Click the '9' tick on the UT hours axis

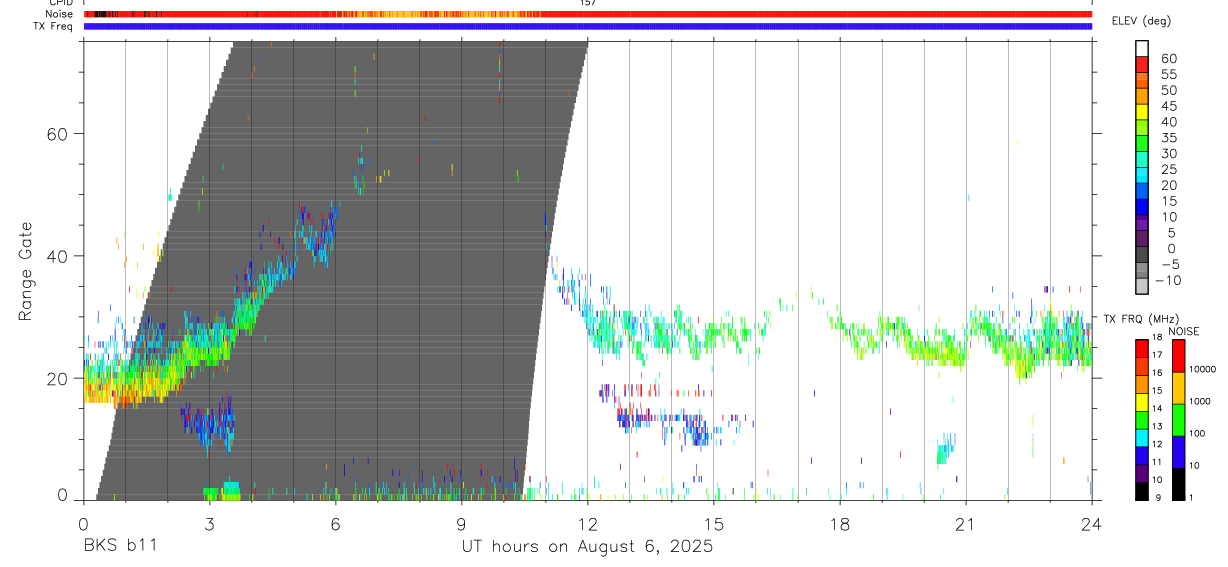tap(461, 522)
